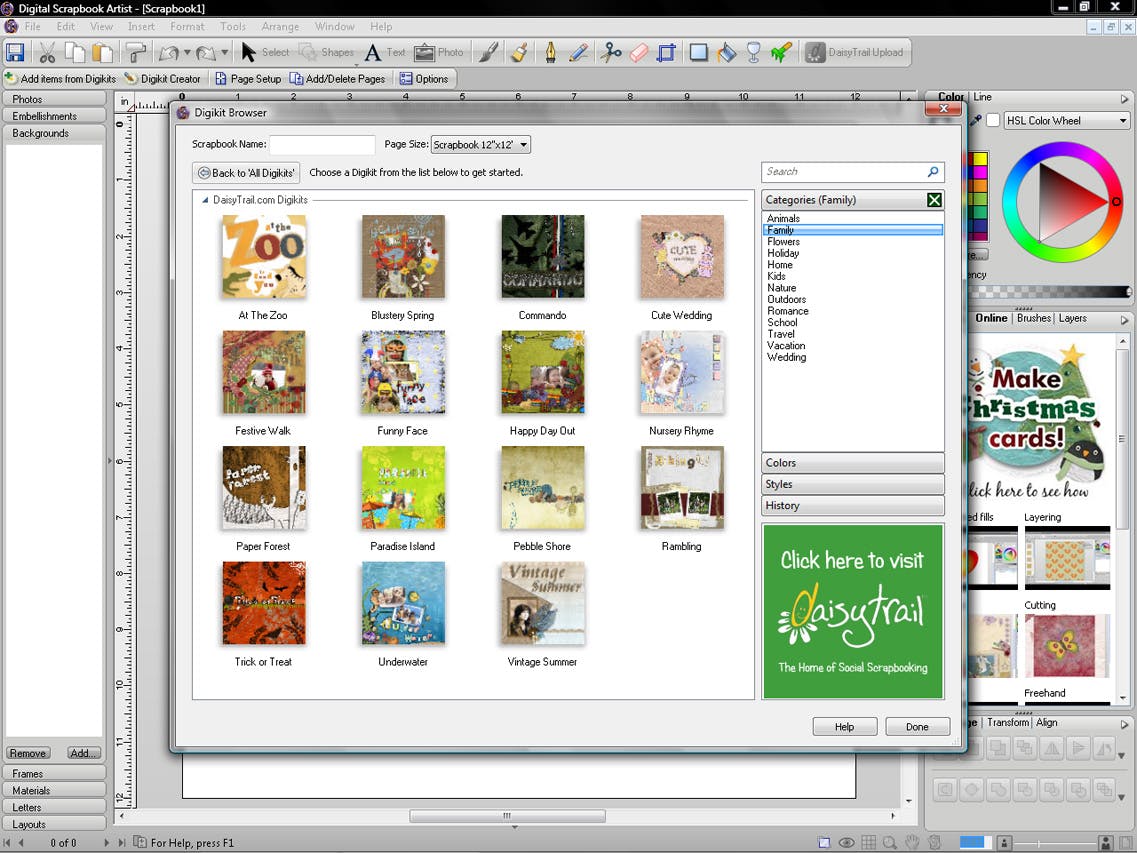Click the Paste clipboard icon in toolbar
1137x853 pixels.
[x=103, y=52]
